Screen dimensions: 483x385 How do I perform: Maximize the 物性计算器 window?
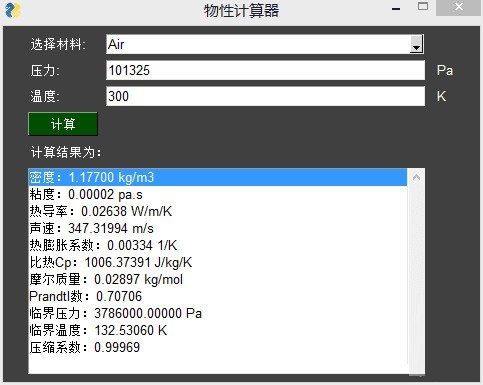pyautogui.click(x=423, y=6)
